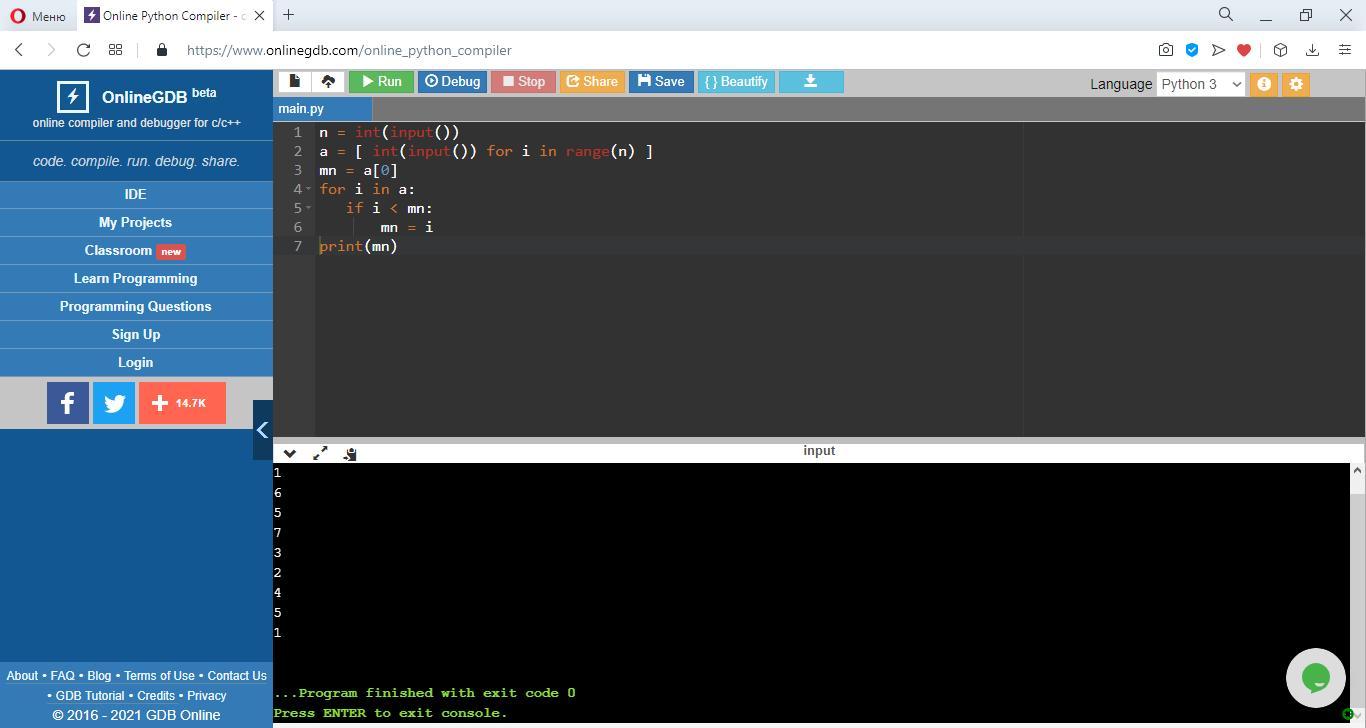
Task: Open Programming Questions section
Action: point(136,306)
